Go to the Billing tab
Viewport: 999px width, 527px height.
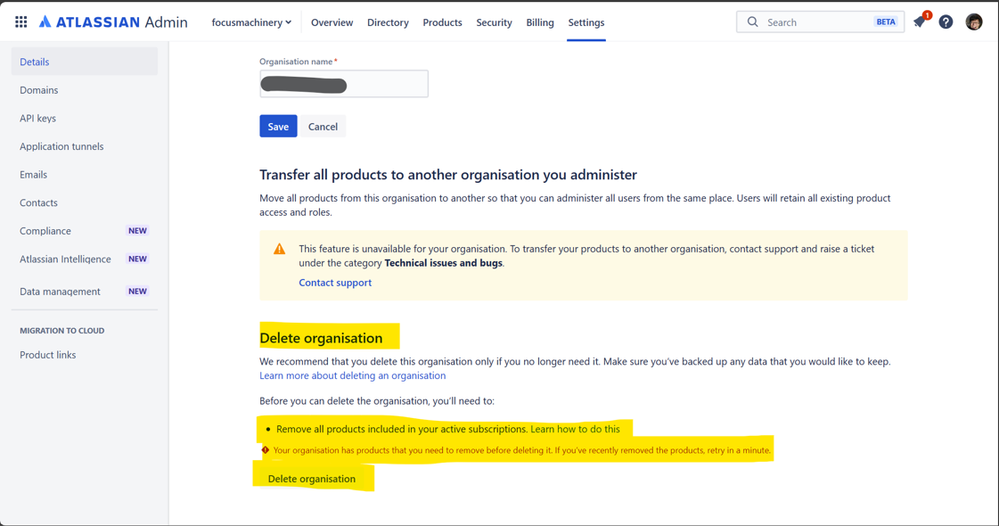(x=540, y=22)
